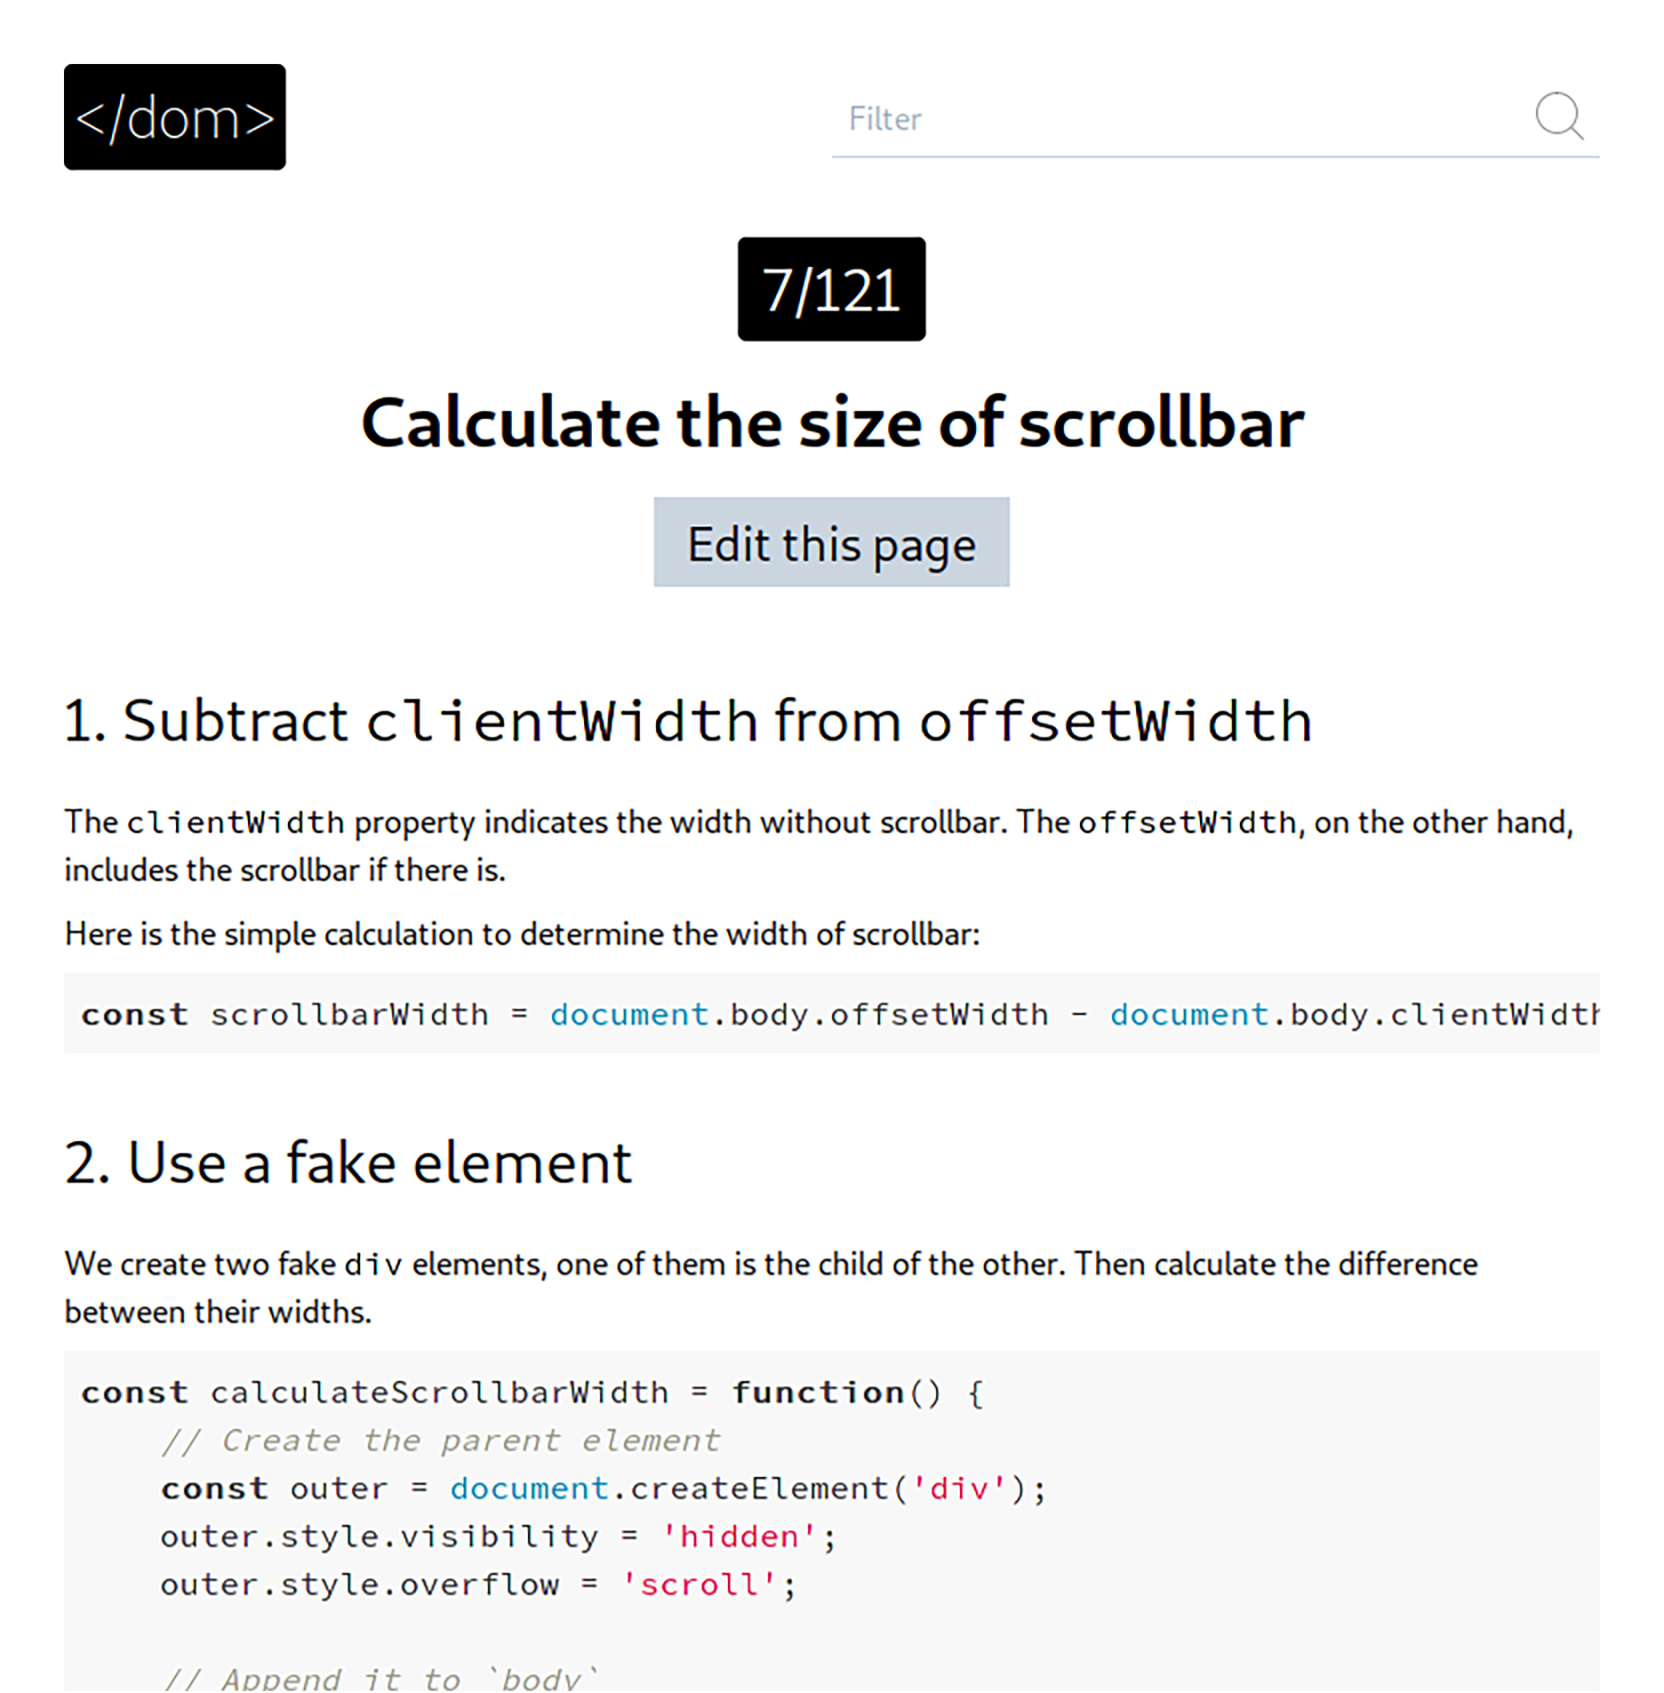Focus the Filter input field
1664x1693 pixels.
pyautogui.click(x=1180, y=119)
